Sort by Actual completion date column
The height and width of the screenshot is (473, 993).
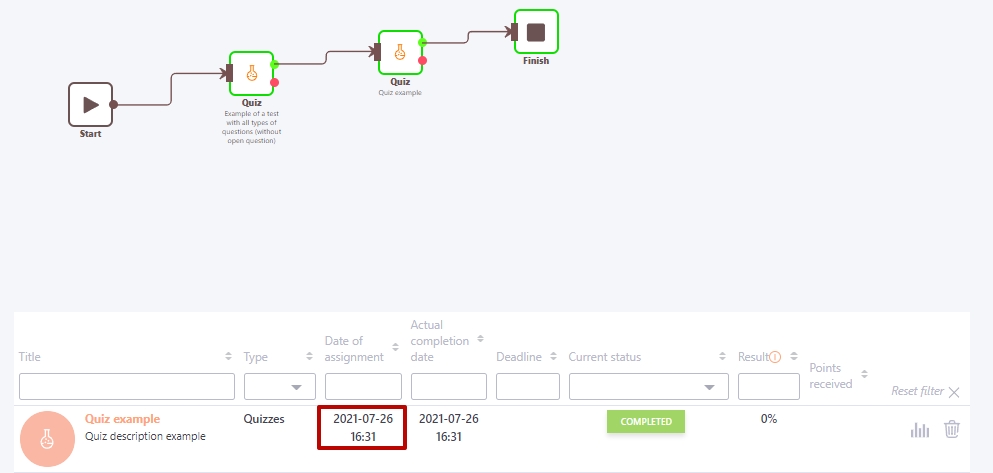tap(480, 340)
